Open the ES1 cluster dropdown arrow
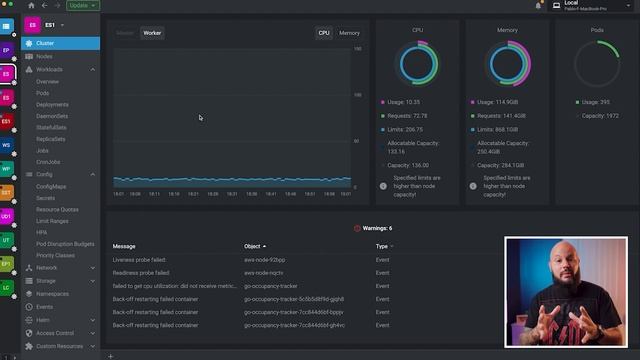 [62, 25]
